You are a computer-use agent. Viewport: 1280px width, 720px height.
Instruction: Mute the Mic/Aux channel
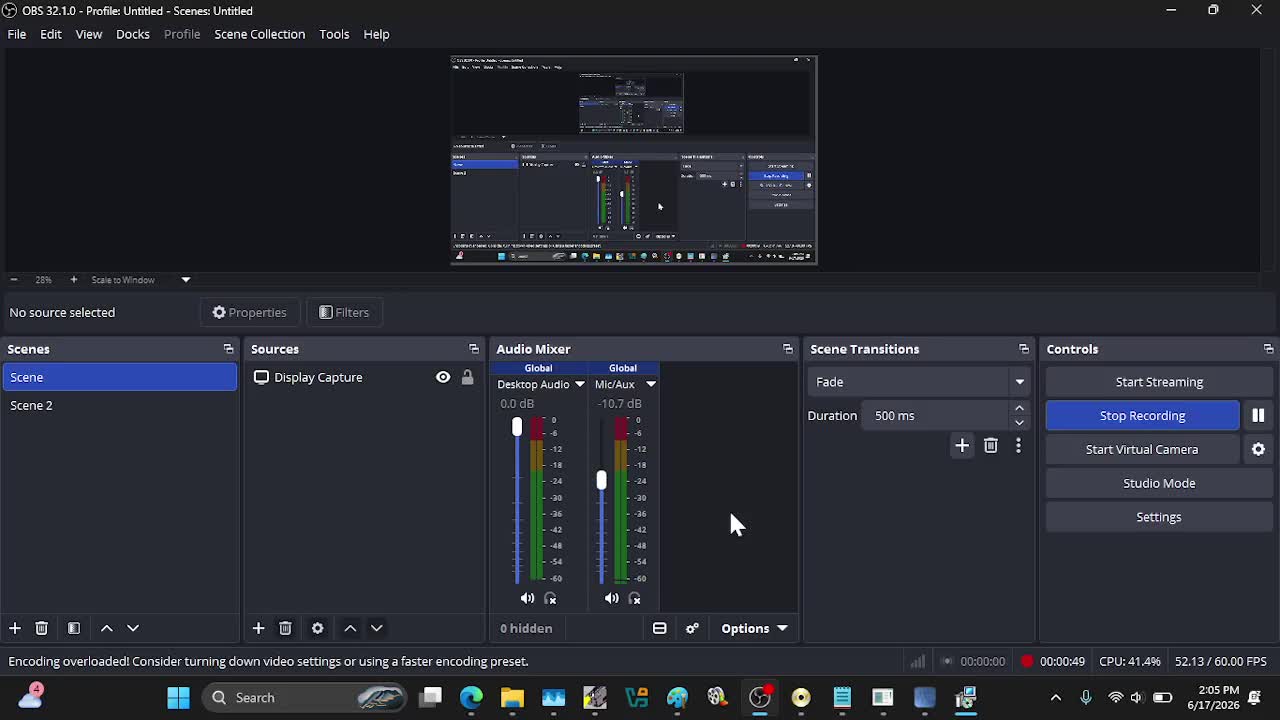click(x=611, y=598)
